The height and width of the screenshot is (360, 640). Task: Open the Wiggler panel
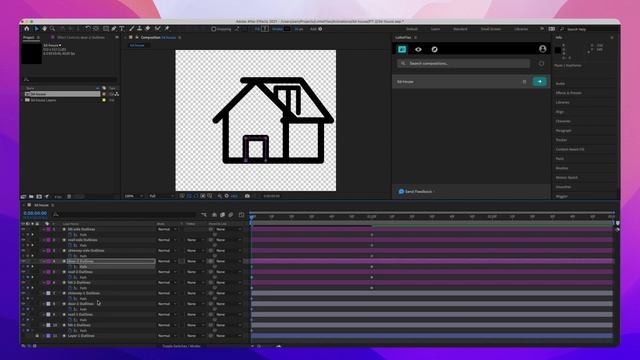[x=562, y=196]
